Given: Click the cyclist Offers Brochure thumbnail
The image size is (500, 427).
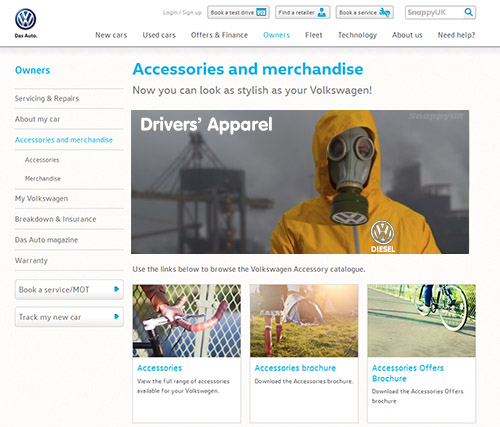Looking at the screenshot, I should [x=422, y=321].
